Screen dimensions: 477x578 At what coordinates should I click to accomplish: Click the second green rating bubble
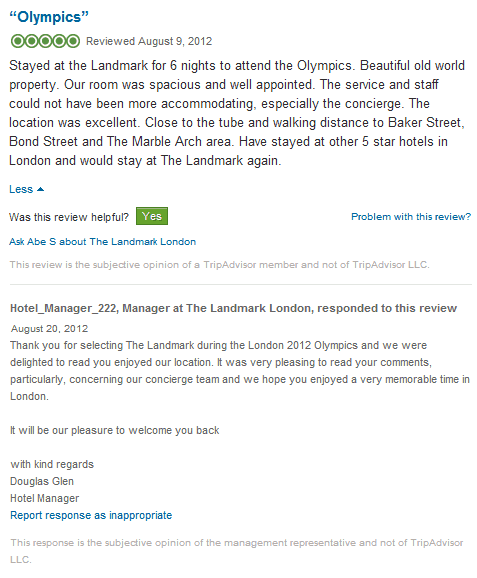tap(31, 41)
